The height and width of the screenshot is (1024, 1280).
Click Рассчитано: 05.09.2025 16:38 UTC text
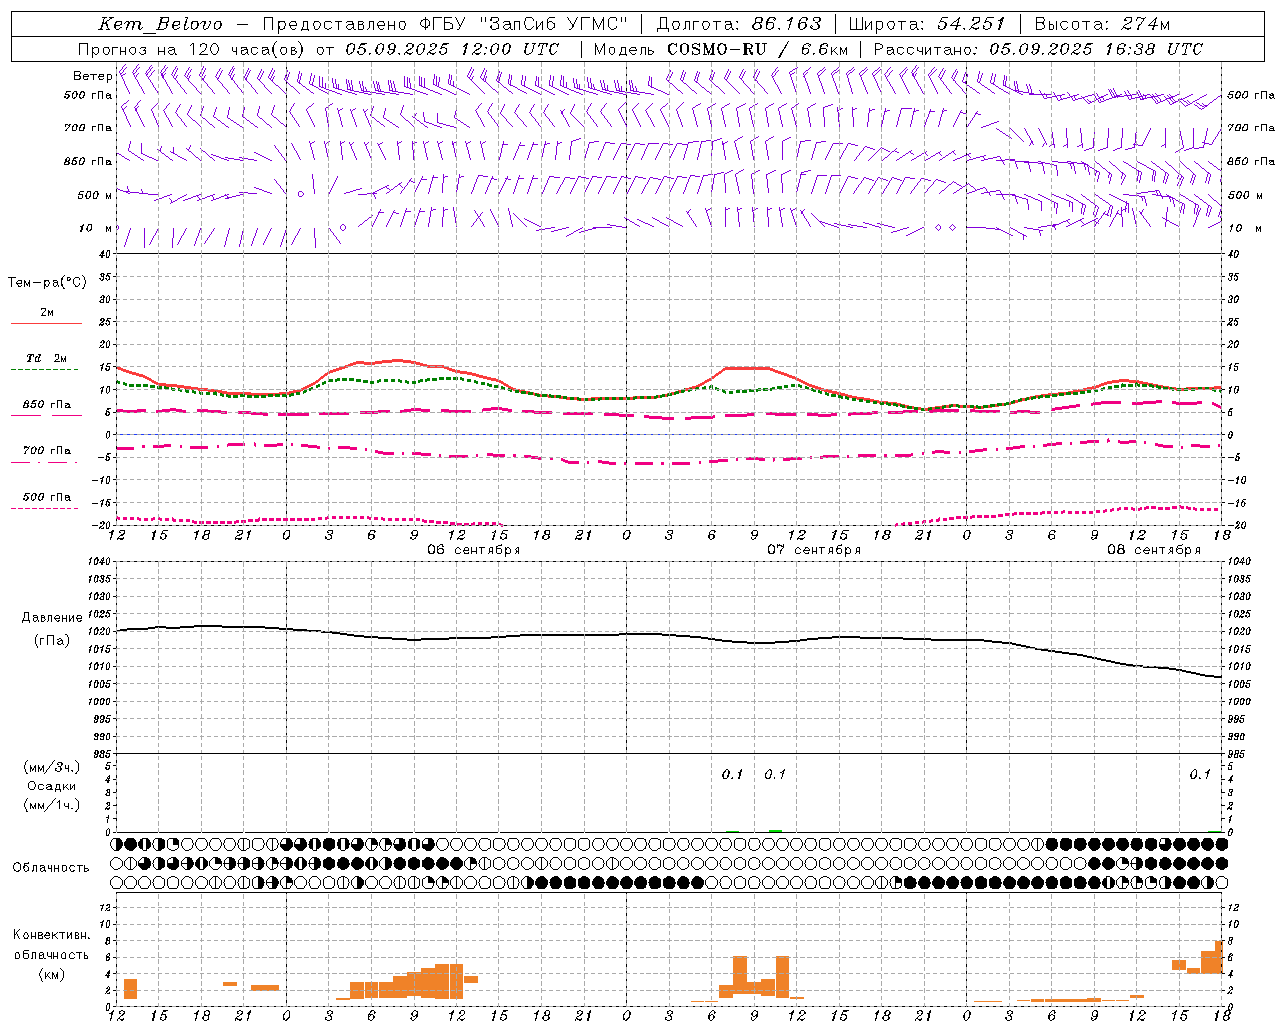click(x=1038, y=49)
